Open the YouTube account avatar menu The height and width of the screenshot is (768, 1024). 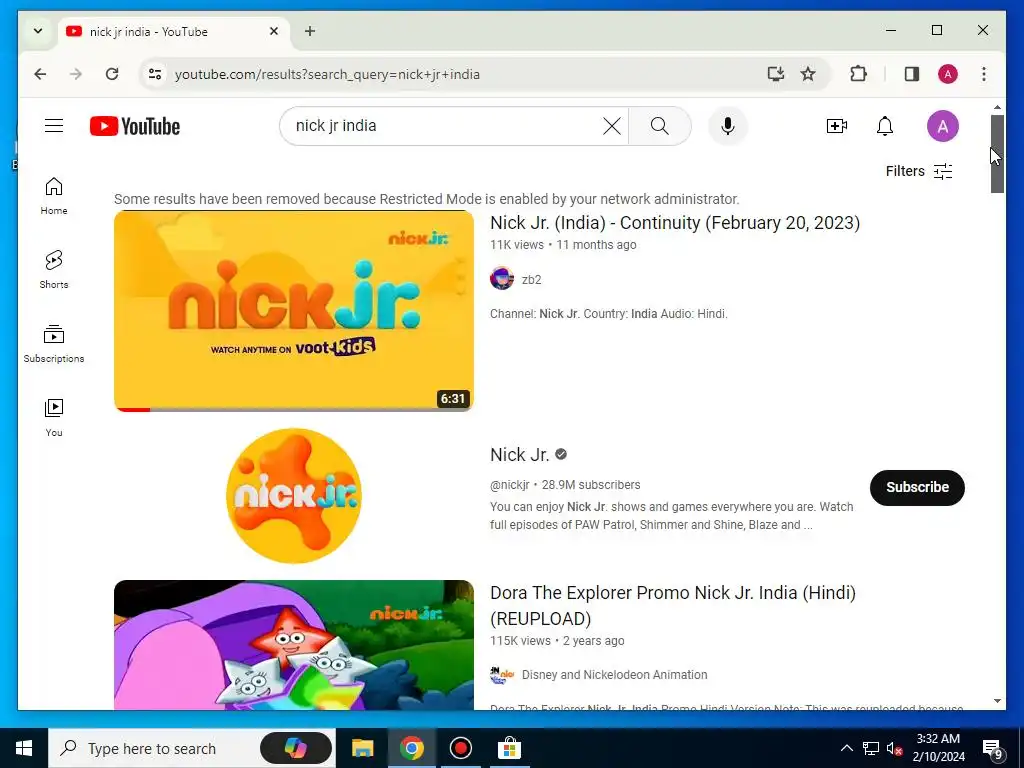coord(942,126)
